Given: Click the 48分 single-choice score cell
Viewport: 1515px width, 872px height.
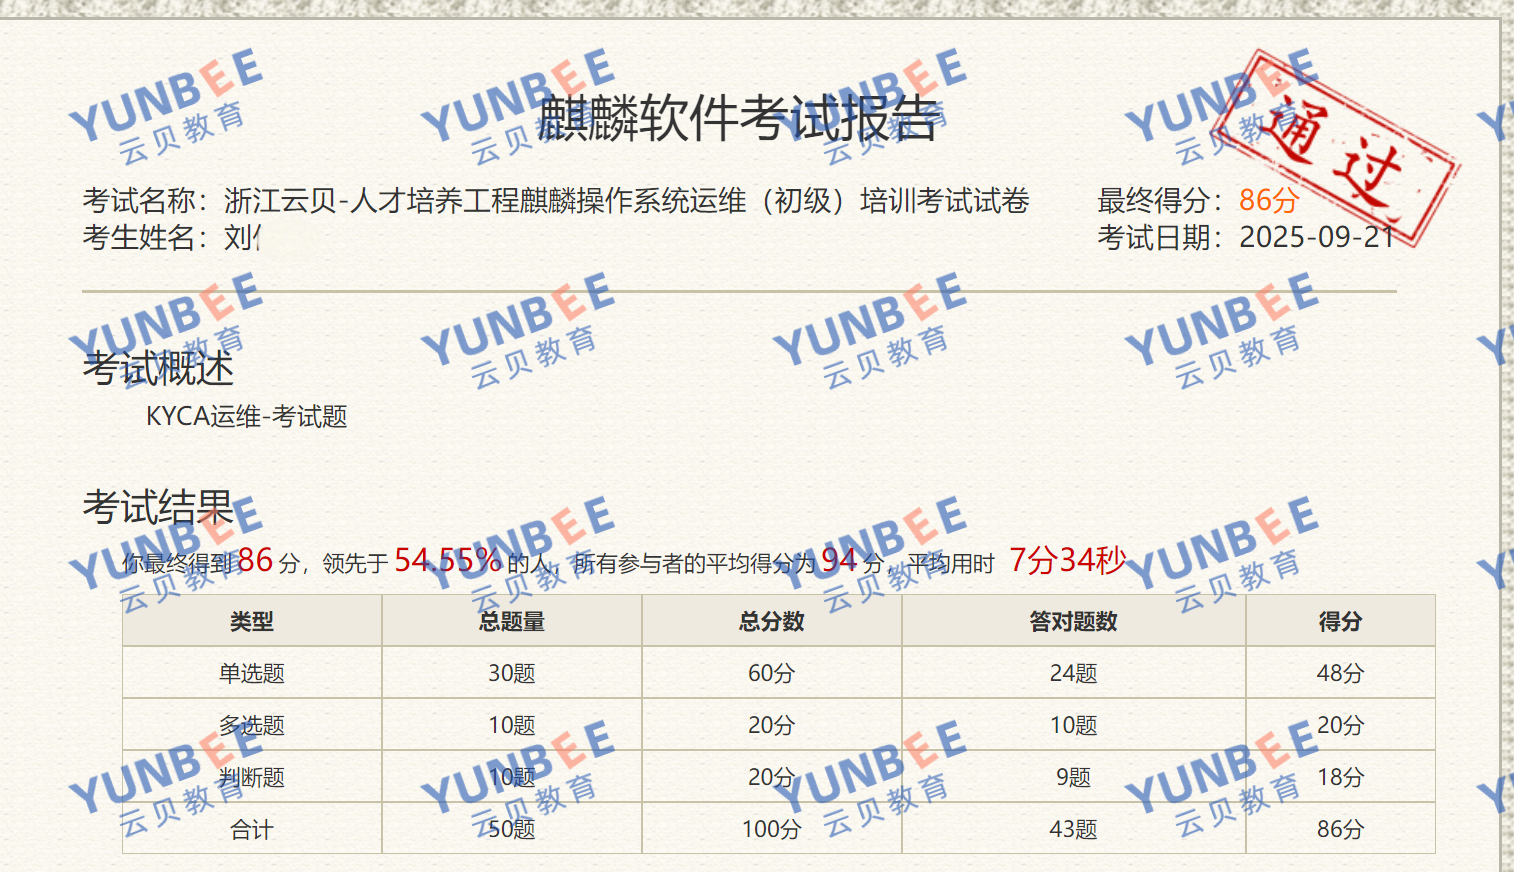Looking at the screenshot, I should tap(1339, 673).
